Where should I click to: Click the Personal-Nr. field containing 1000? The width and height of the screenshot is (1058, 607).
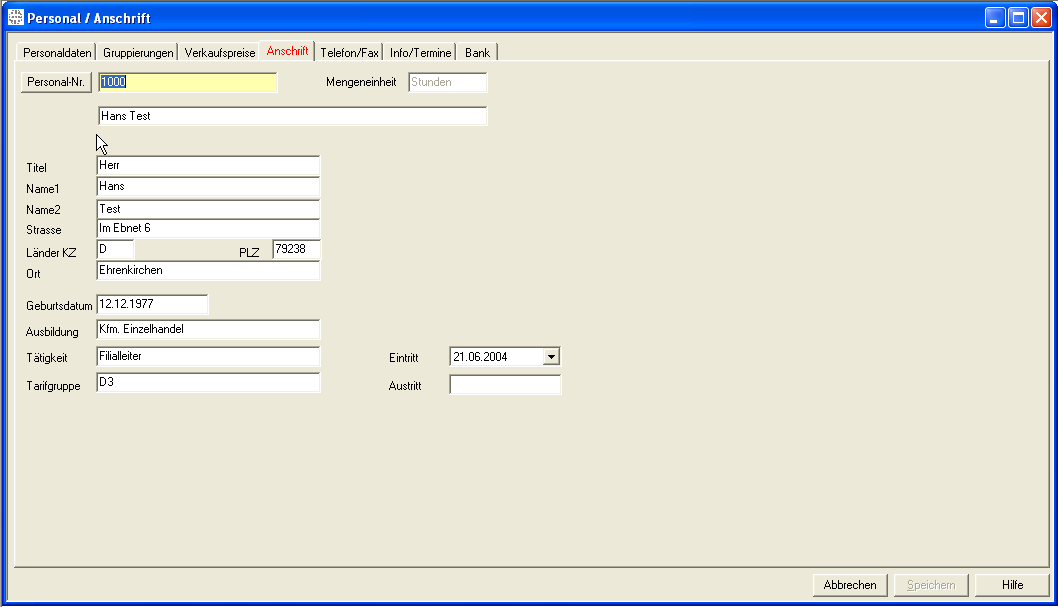coord(187,83)
